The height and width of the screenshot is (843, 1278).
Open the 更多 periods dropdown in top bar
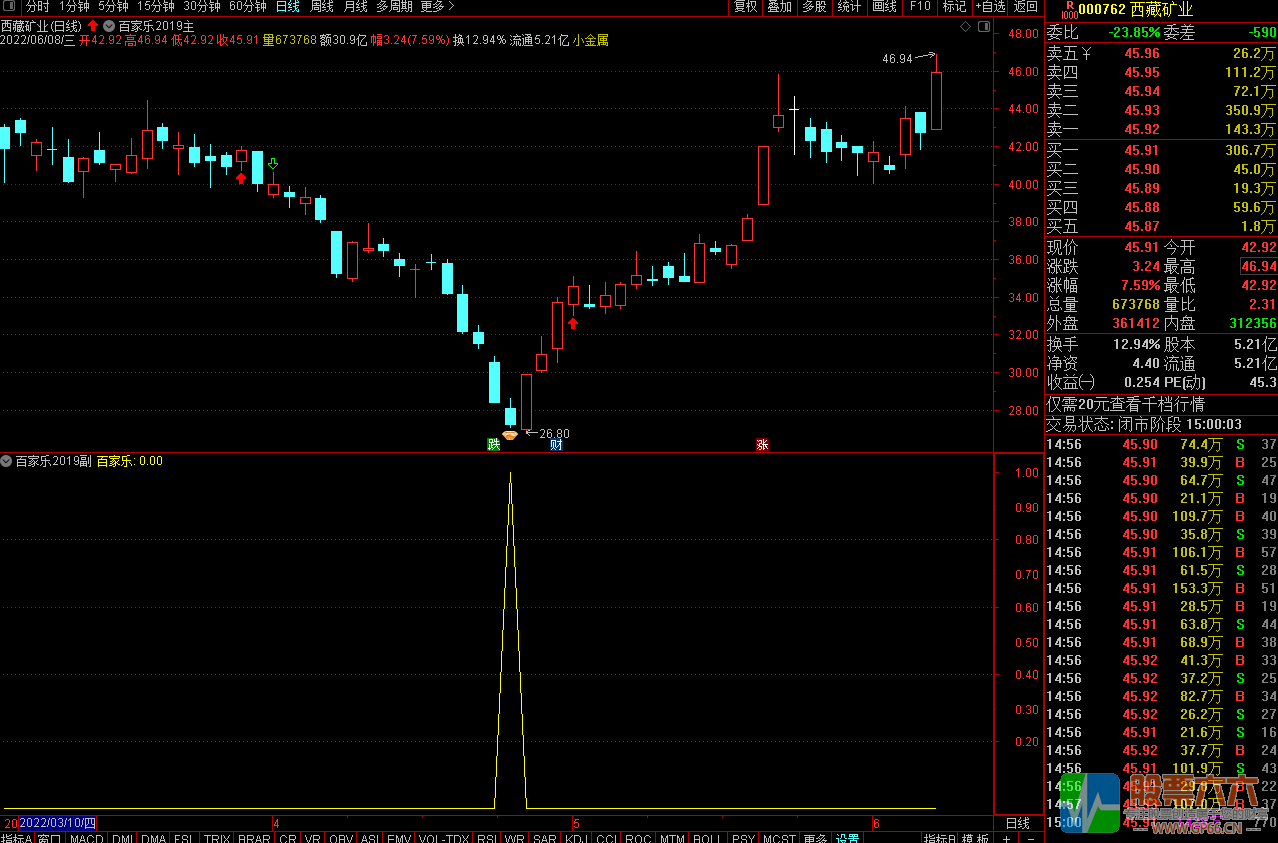437,6
